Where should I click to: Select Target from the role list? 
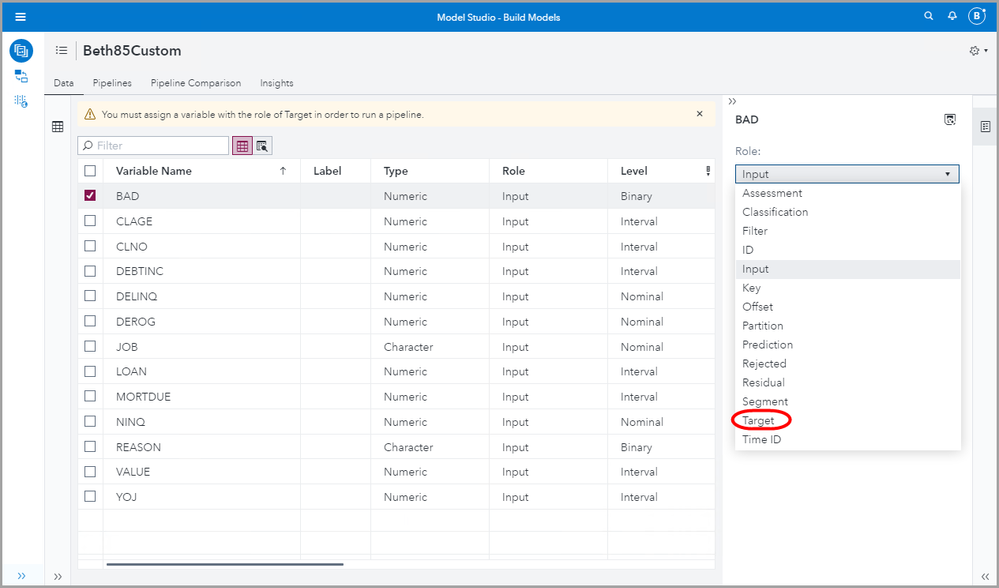click(x=759, y=421)
